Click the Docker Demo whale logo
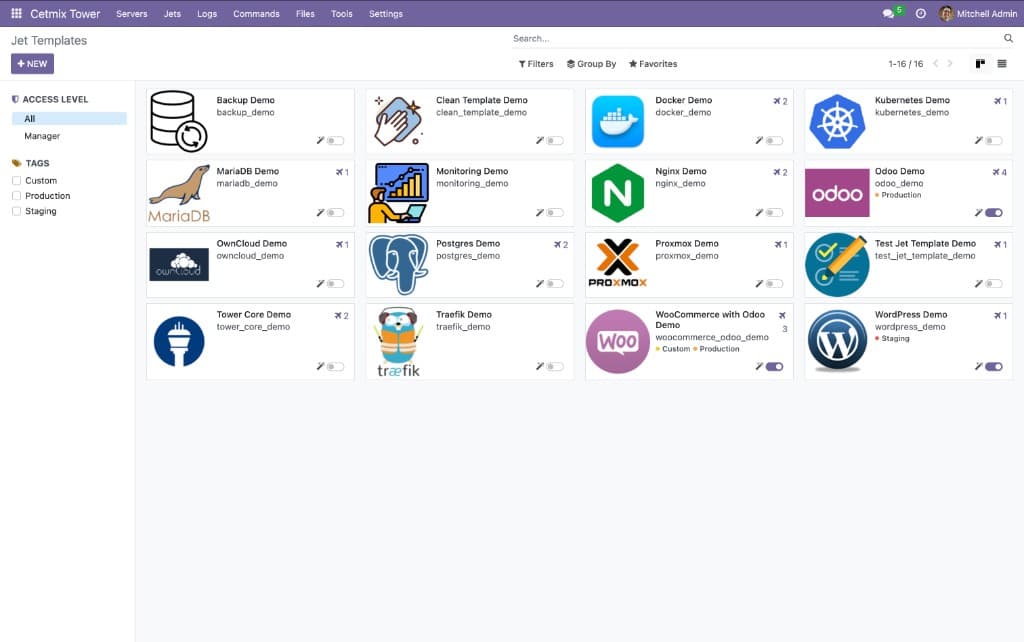 tap(617, 122)
